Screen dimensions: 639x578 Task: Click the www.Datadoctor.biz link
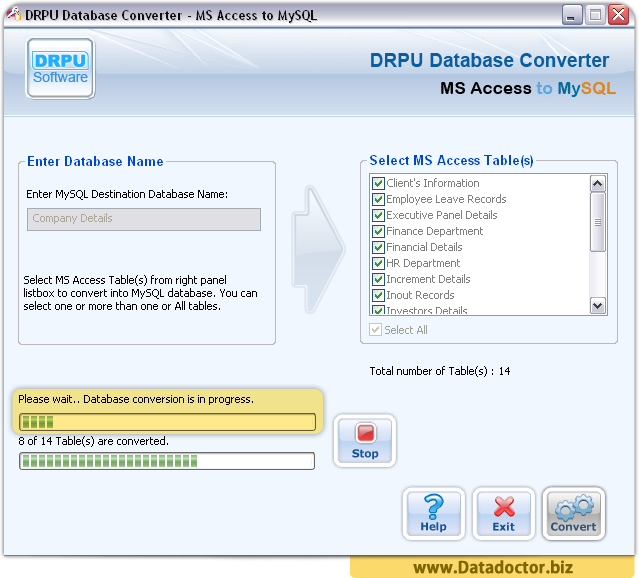(493, 567)
